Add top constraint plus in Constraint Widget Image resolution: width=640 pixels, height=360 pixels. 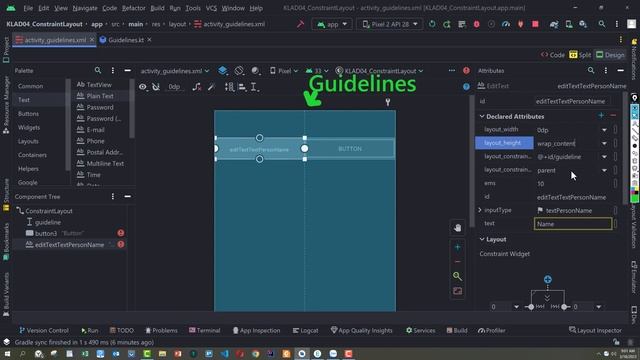[x=548, y=280]
